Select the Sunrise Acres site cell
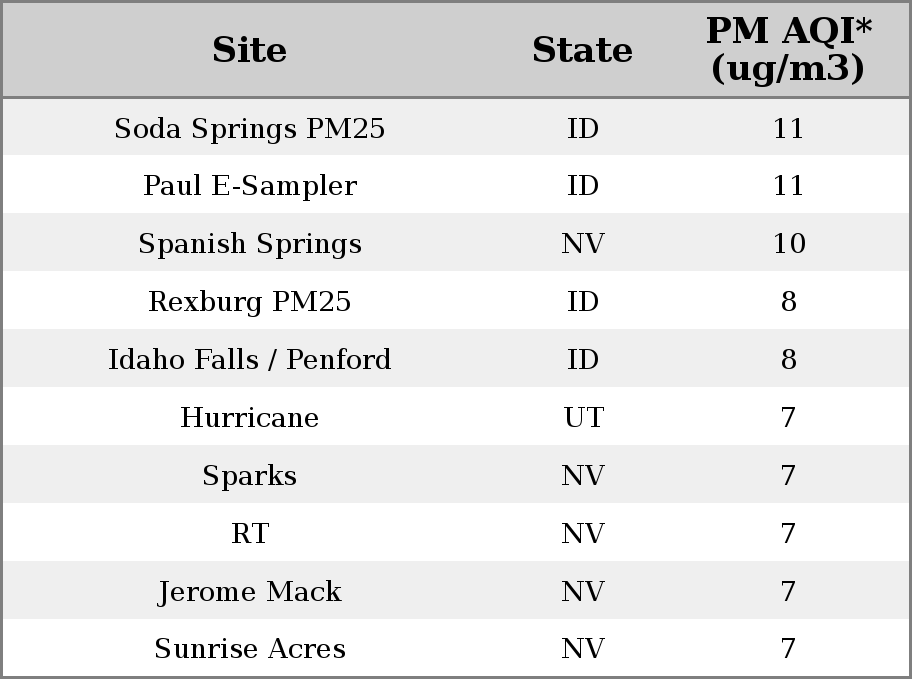 point(250,648)
